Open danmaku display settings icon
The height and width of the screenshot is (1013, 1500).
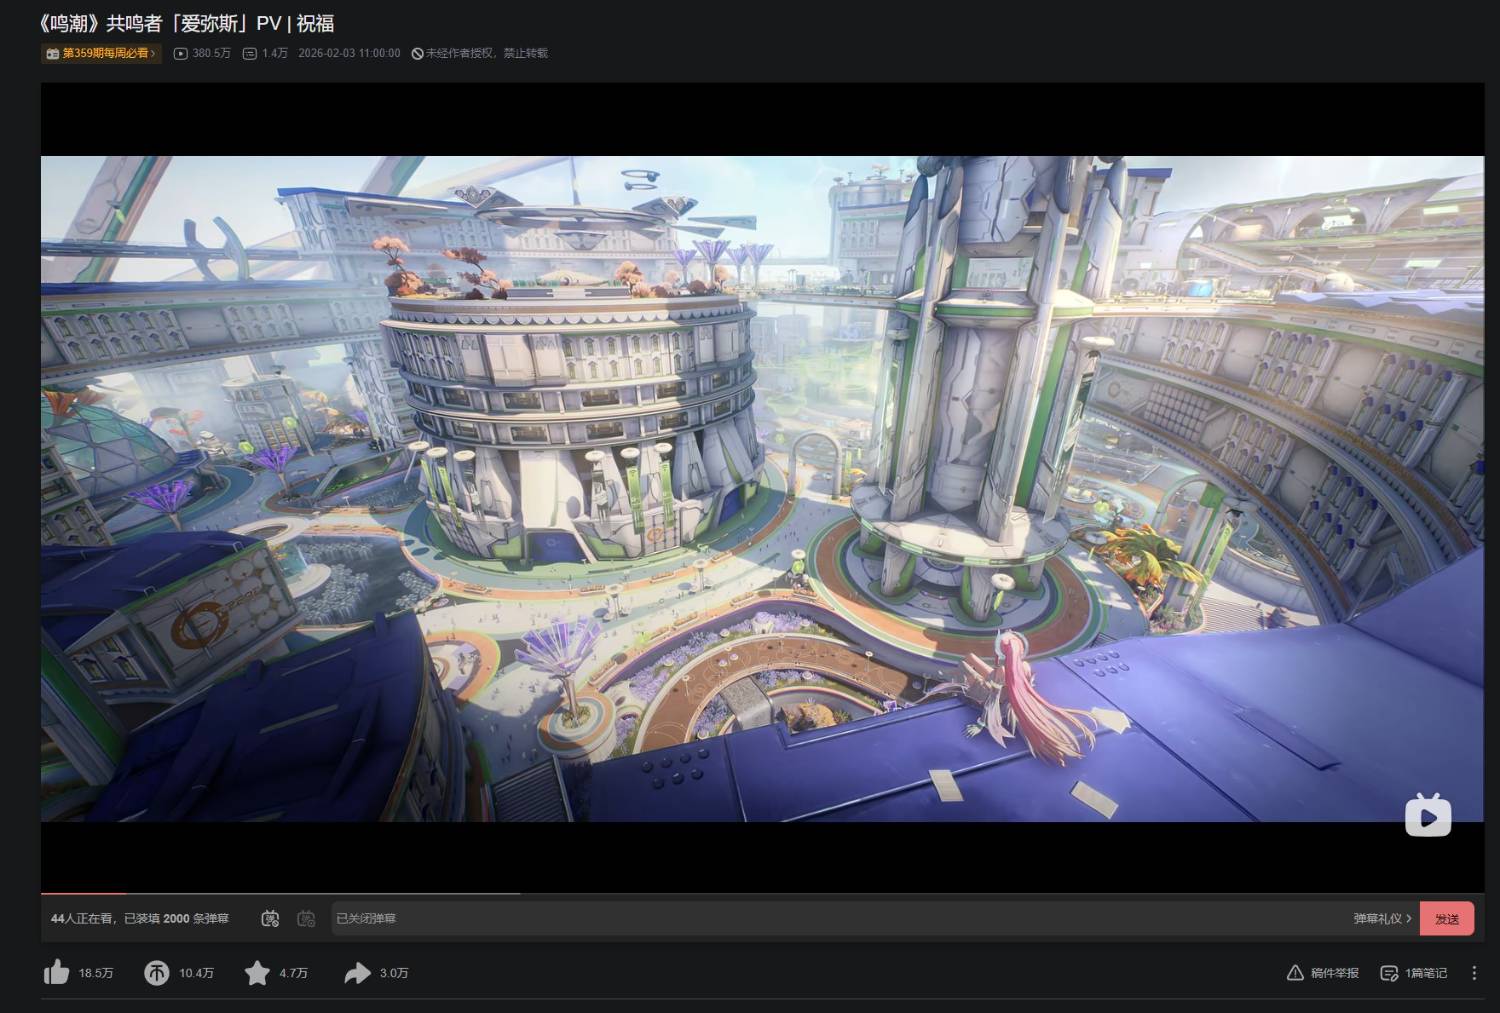(x=307, y=918)
